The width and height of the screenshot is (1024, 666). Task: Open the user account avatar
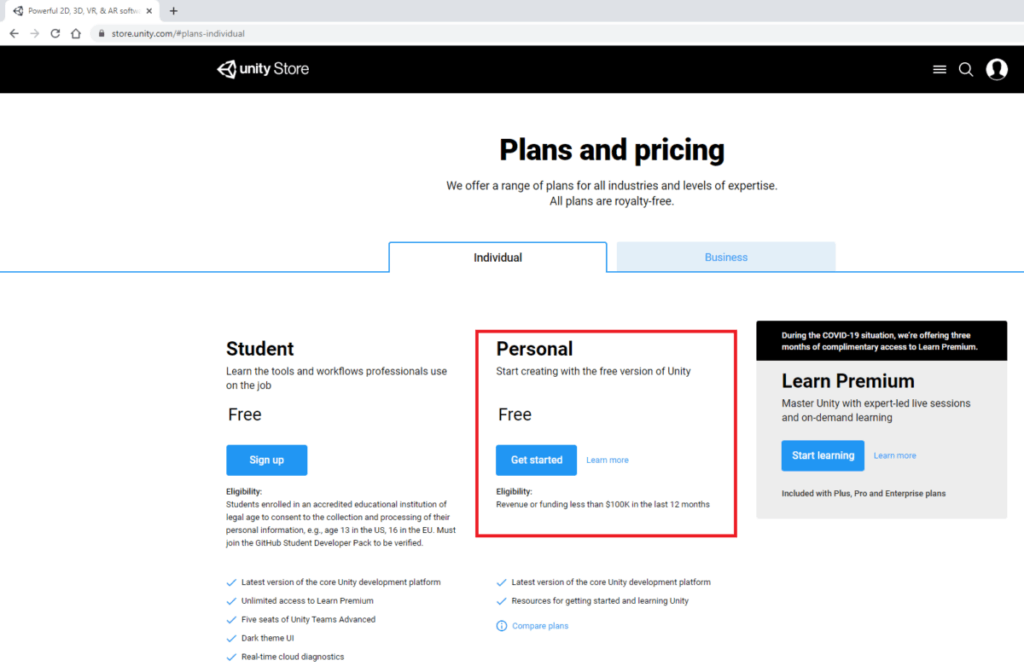[996, 69]
